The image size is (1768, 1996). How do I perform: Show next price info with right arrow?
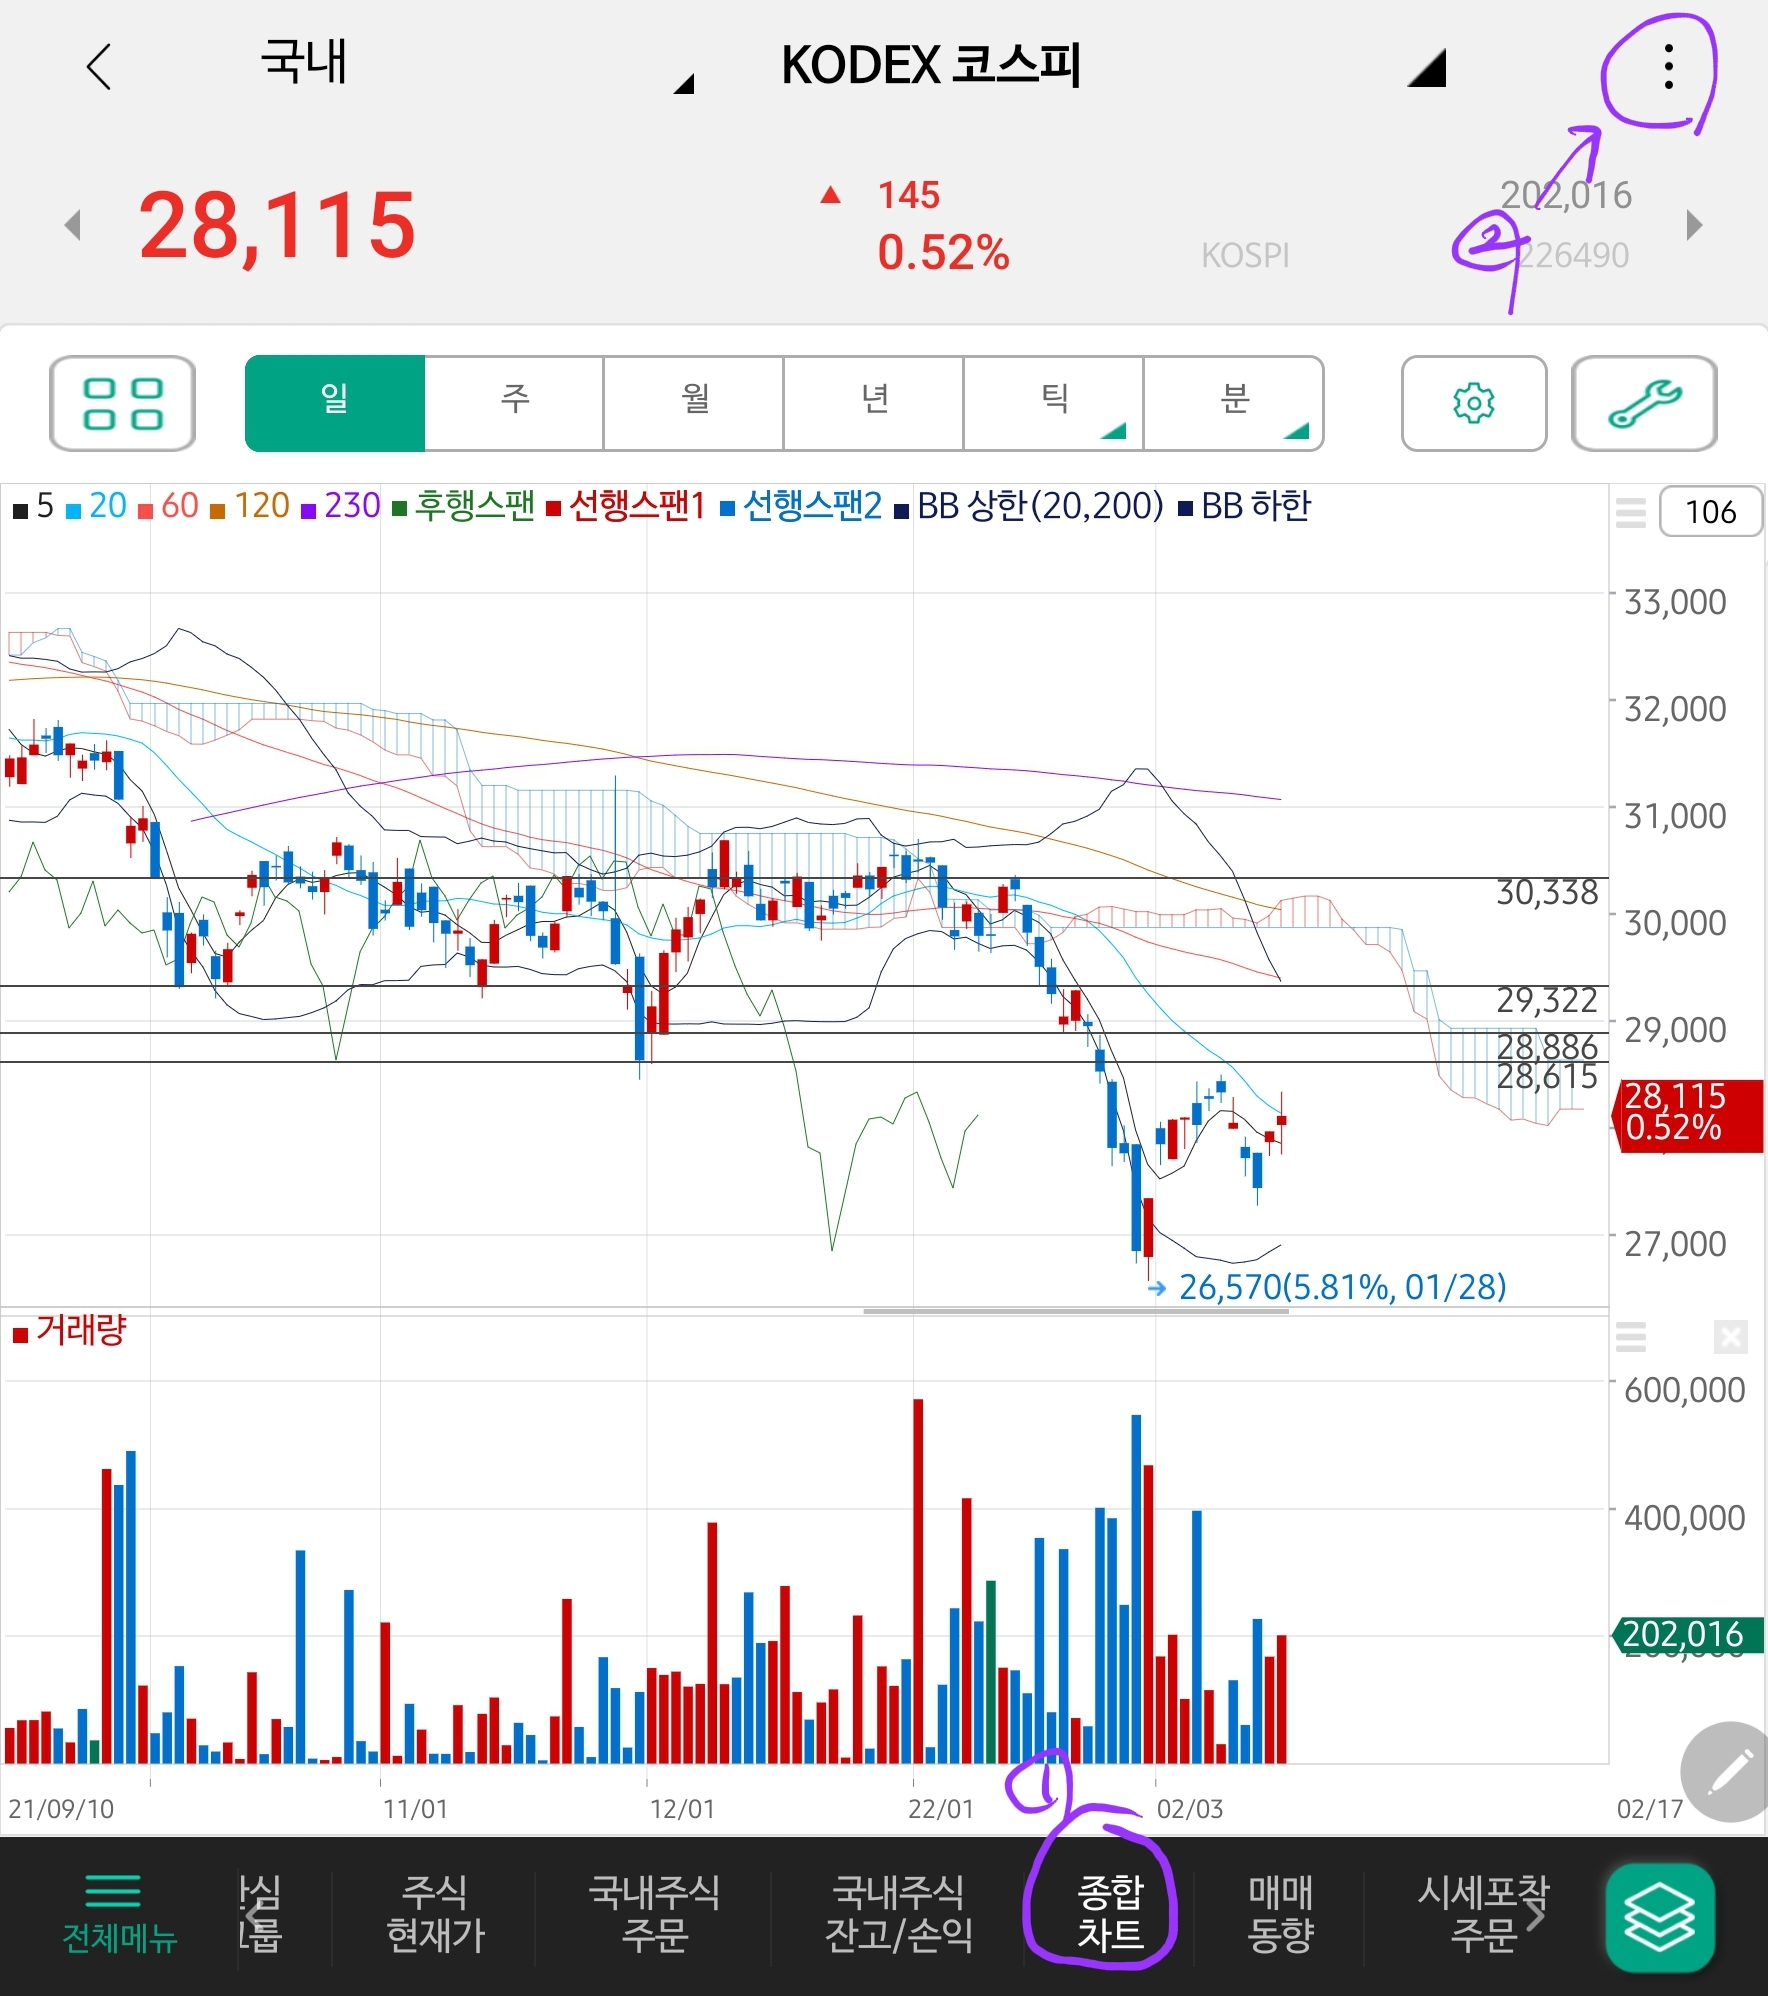click(1693, 224)
